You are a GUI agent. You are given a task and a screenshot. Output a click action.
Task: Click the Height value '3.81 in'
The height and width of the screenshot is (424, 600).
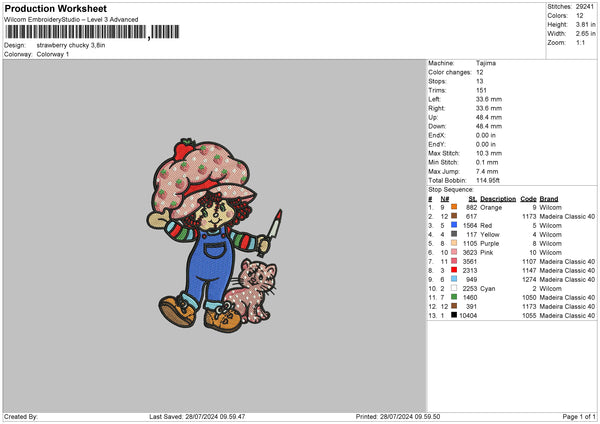click(585, 24)
